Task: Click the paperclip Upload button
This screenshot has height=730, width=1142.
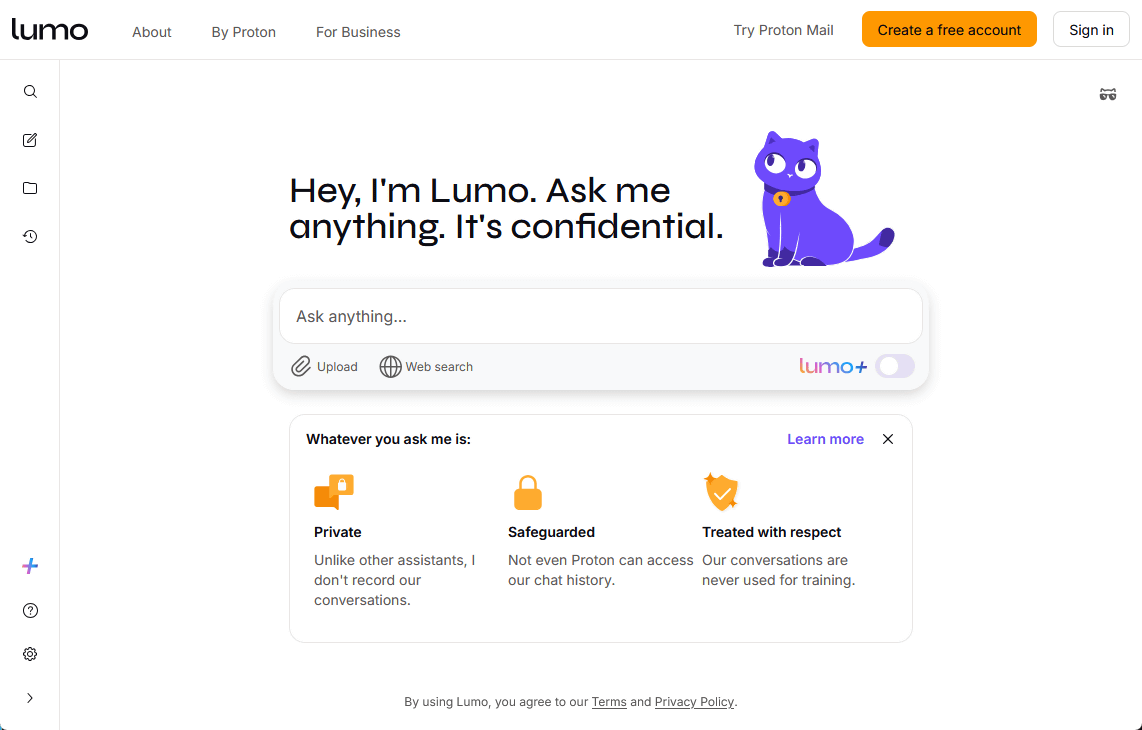Action: tap(324, 367)
